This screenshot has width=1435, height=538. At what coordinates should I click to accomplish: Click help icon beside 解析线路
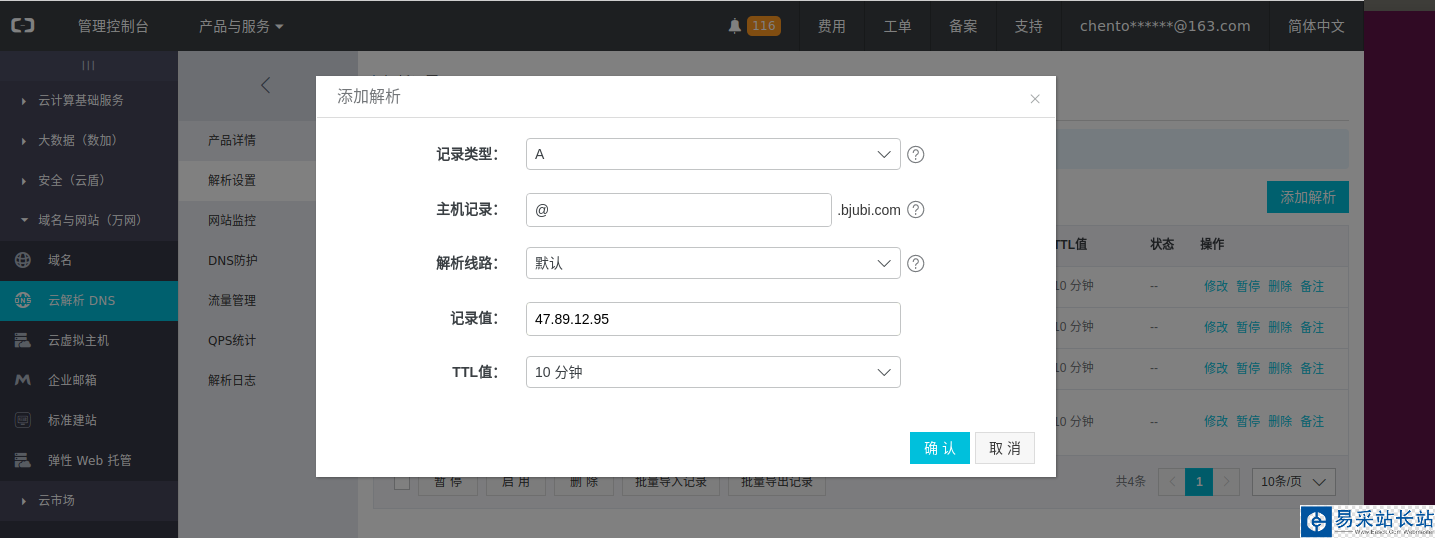point(915,264)
